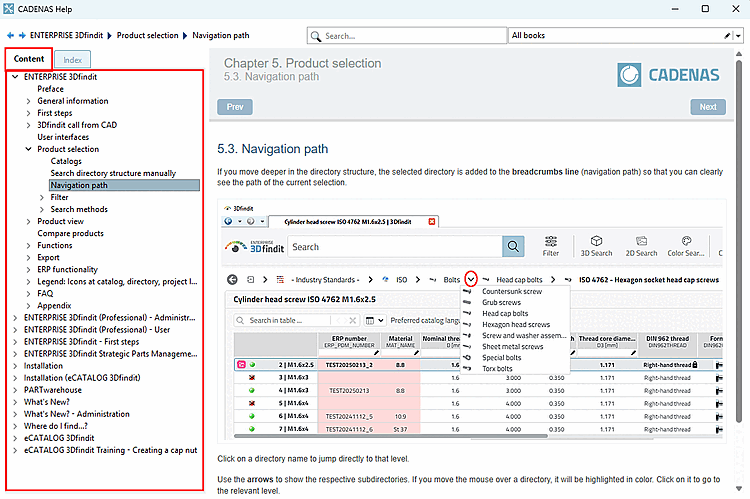Screen dimensions: 750x499
Task: Open the FAQ topic
Action: click(45, 294)
